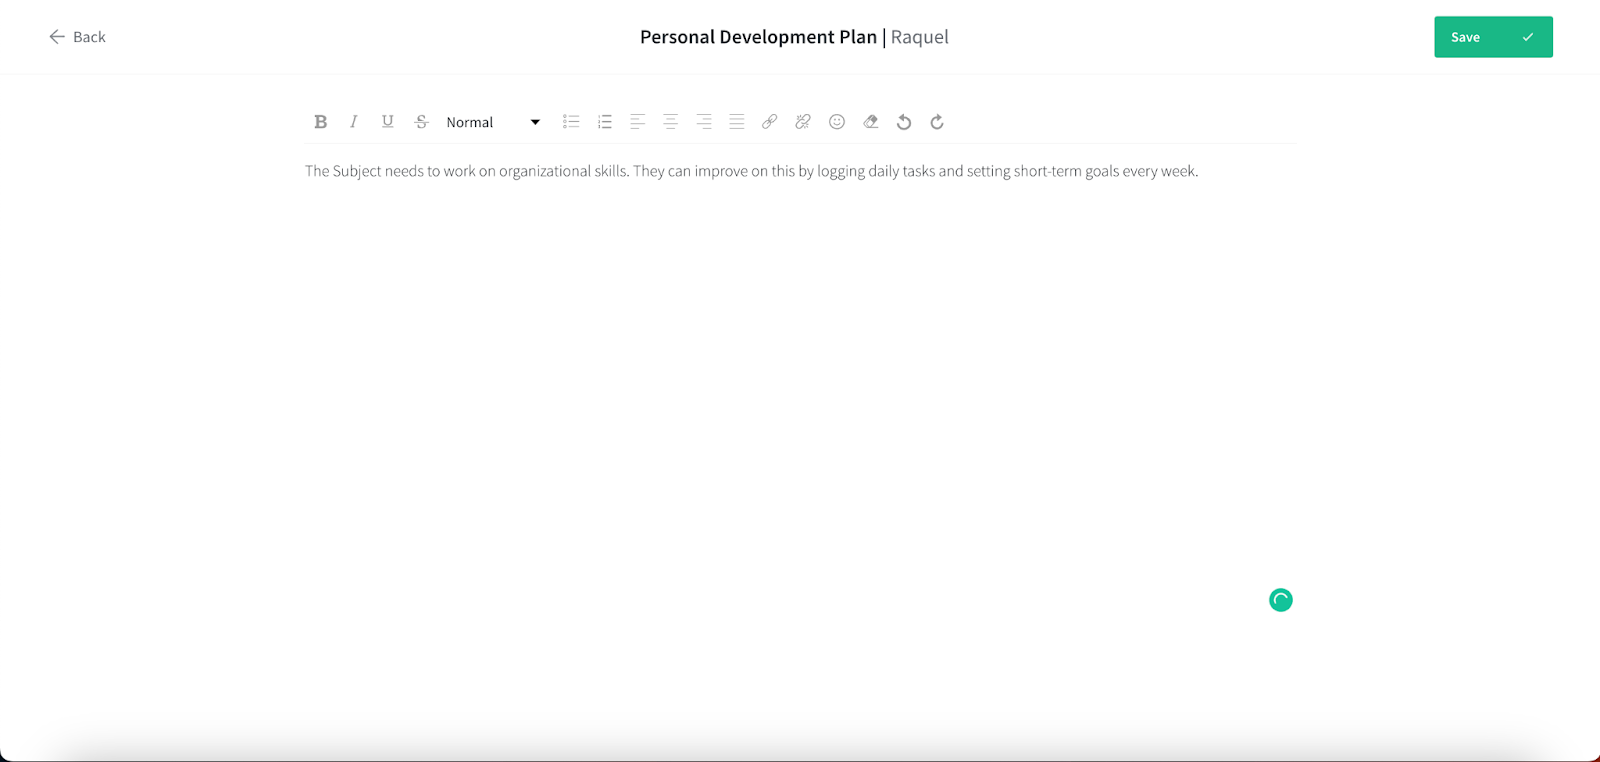Click the green Grammarly circle icon

coord(1281,600)
